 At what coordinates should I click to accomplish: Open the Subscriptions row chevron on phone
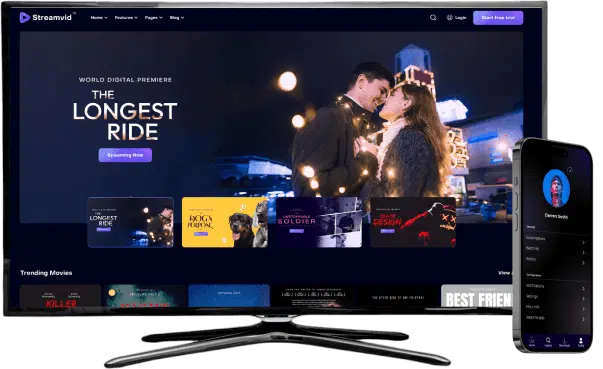click(x=583, y=242)
